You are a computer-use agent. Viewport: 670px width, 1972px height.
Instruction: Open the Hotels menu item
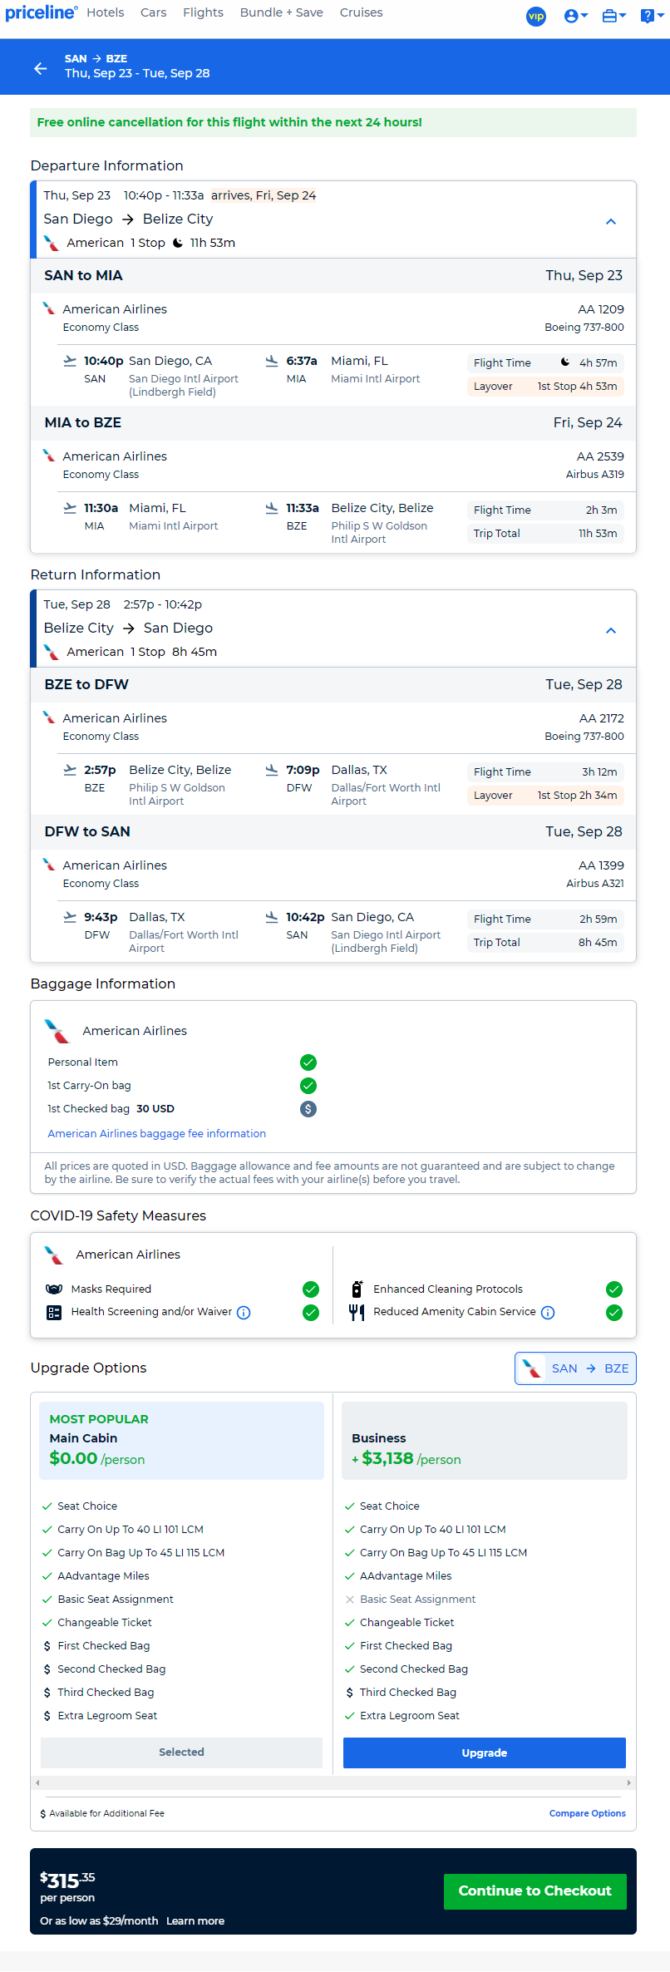click(105, 13)
